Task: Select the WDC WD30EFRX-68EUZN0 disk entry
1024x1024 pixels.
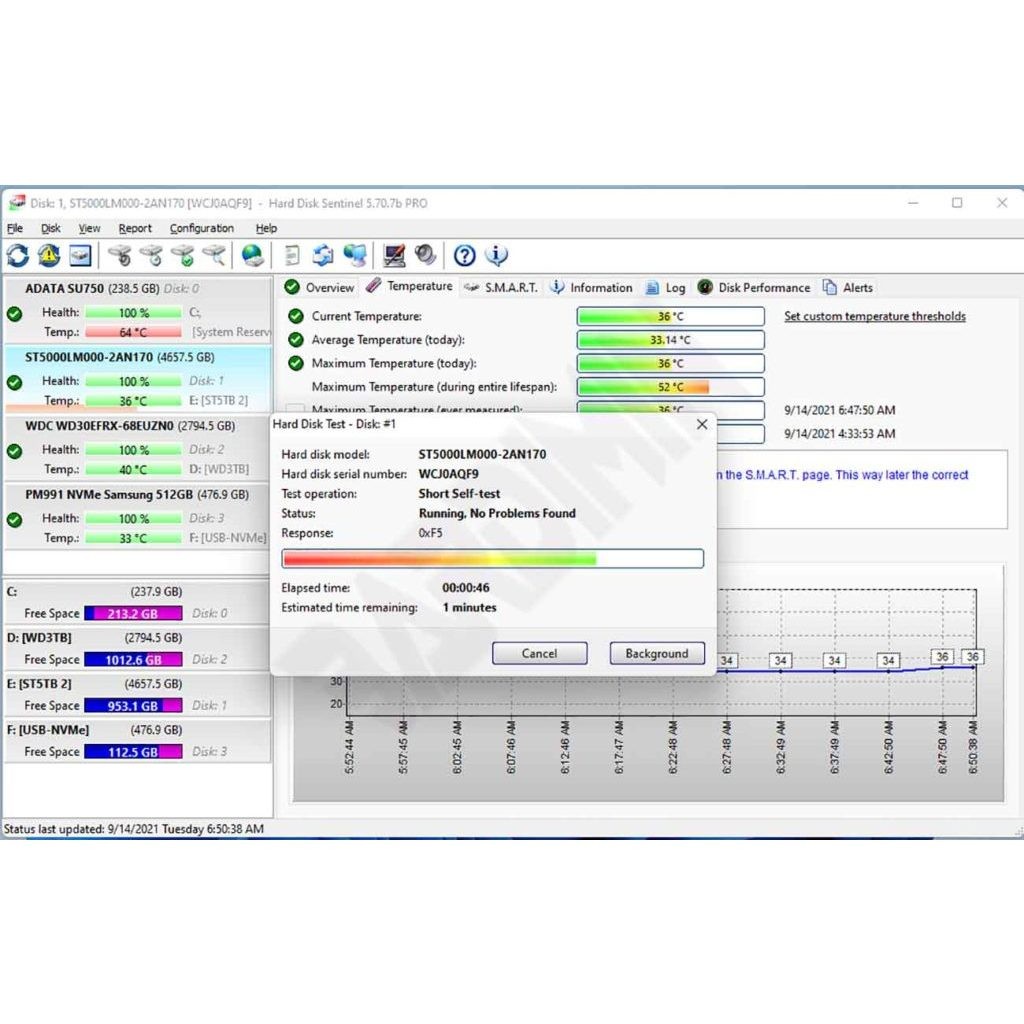Action: [113, 425]
